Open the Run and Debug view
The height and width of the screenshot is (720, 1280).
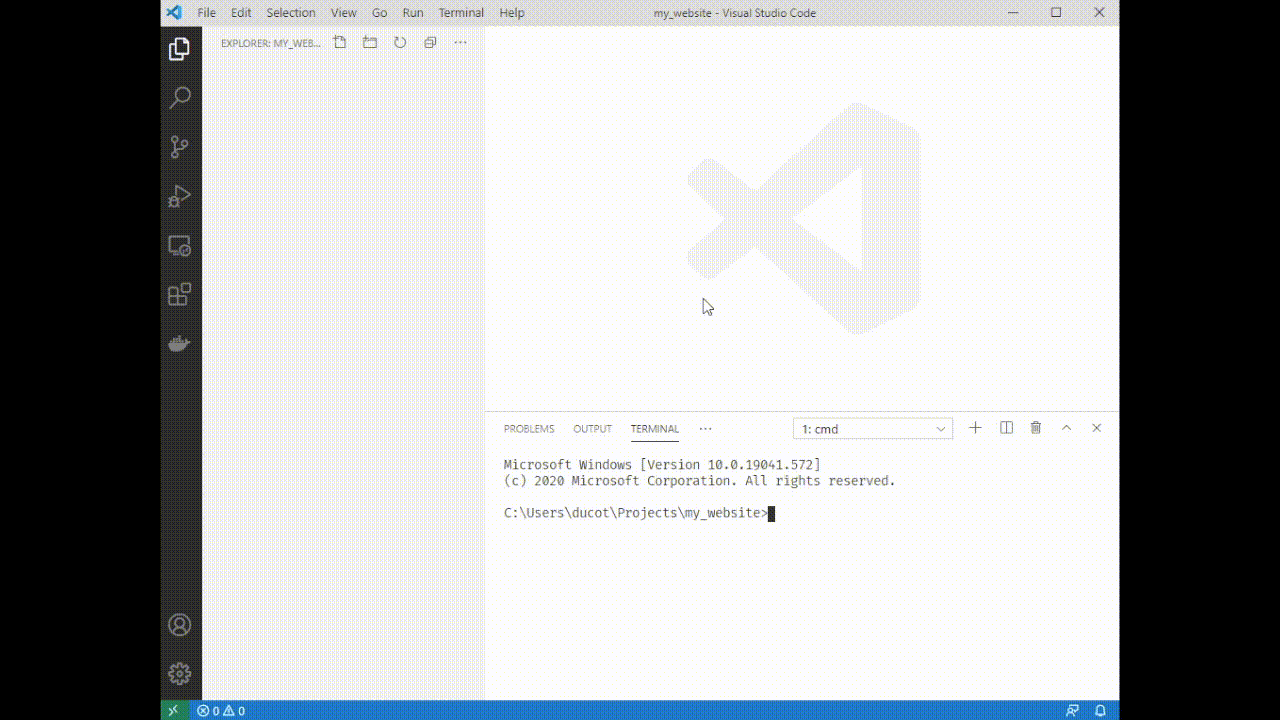coord(180,196)
